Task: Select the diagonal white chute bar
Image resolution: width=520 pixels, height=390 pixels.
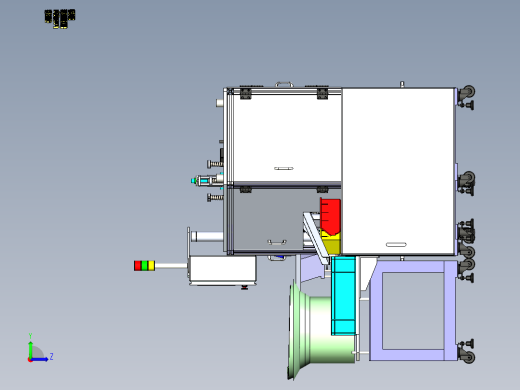Action: pyautogui.click(x=316, y=238)
